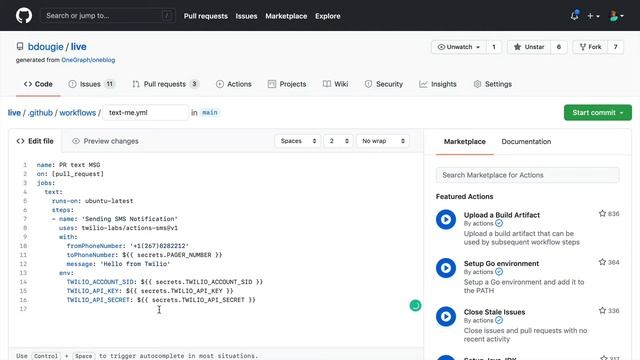Open Issues in top navigation

point(246,16)
